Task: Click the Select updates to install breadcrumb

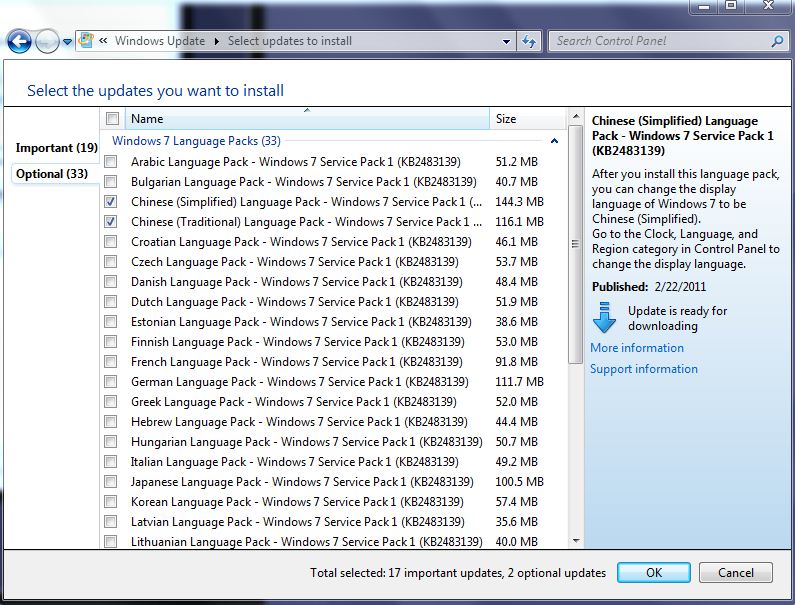Action: point(290,41)
